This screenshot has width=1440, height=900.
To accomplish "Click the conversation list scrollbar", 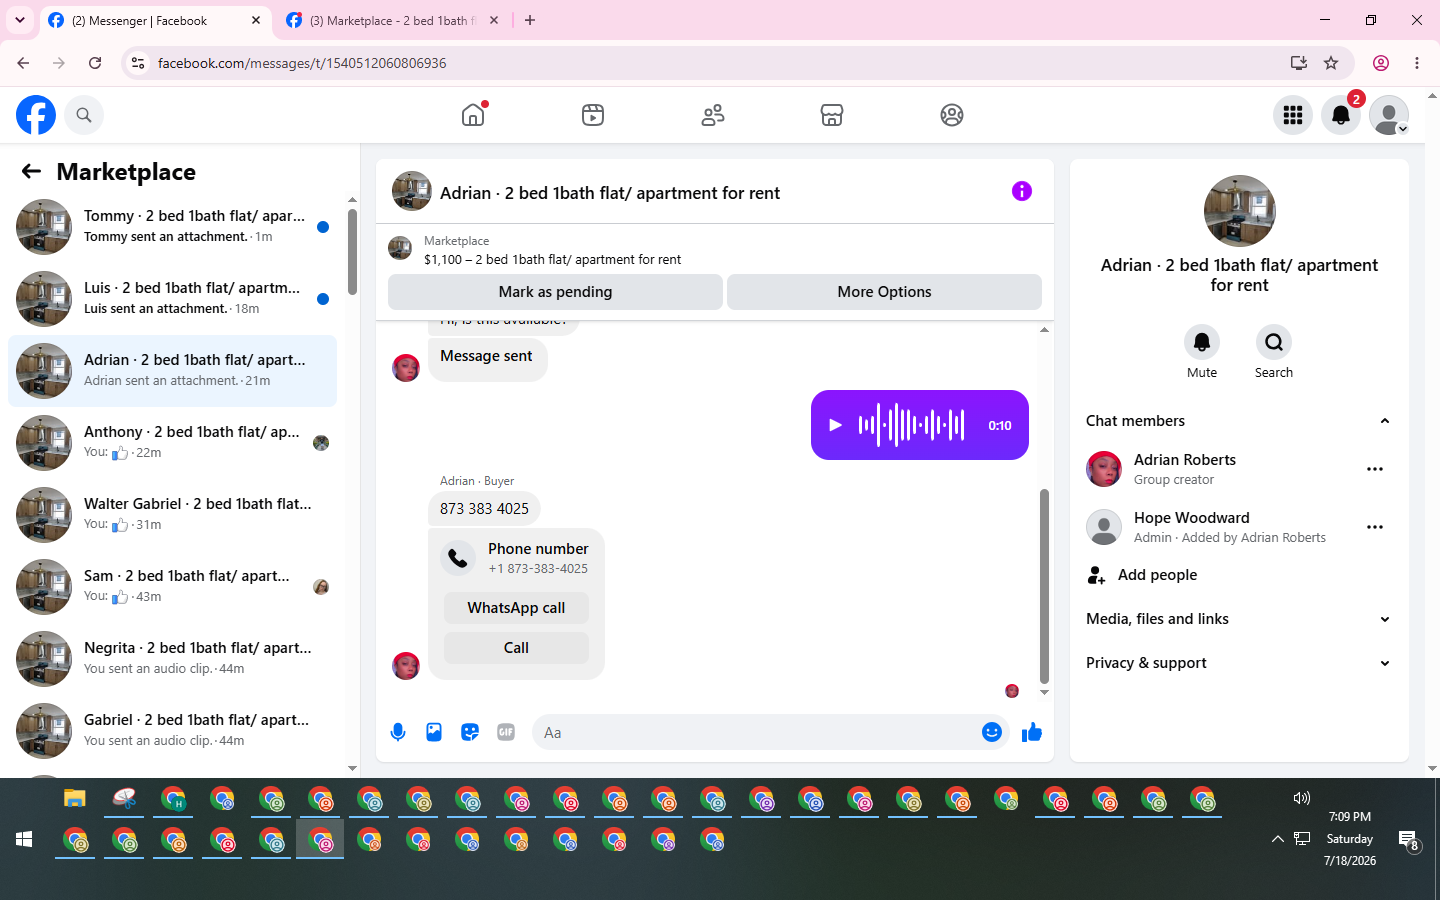I will (x=352, y=252).
